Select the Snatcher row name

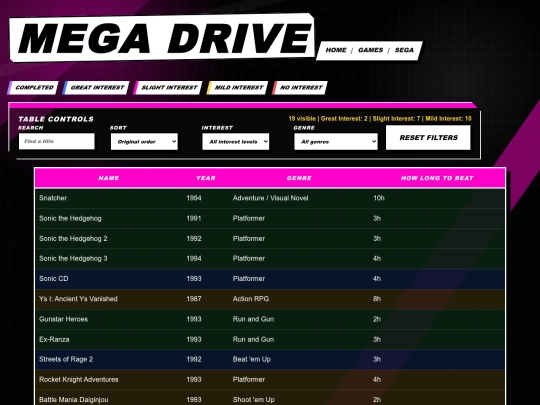pos(53,198)
